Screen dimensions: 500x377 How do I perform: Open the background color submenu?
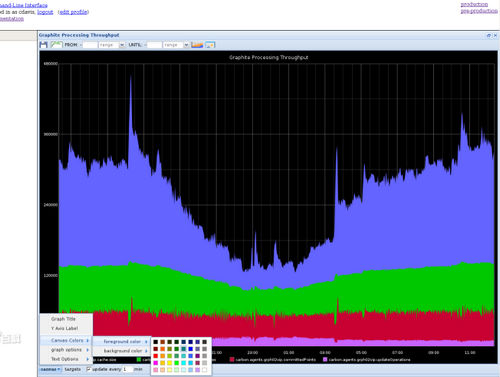pos(122,351)
